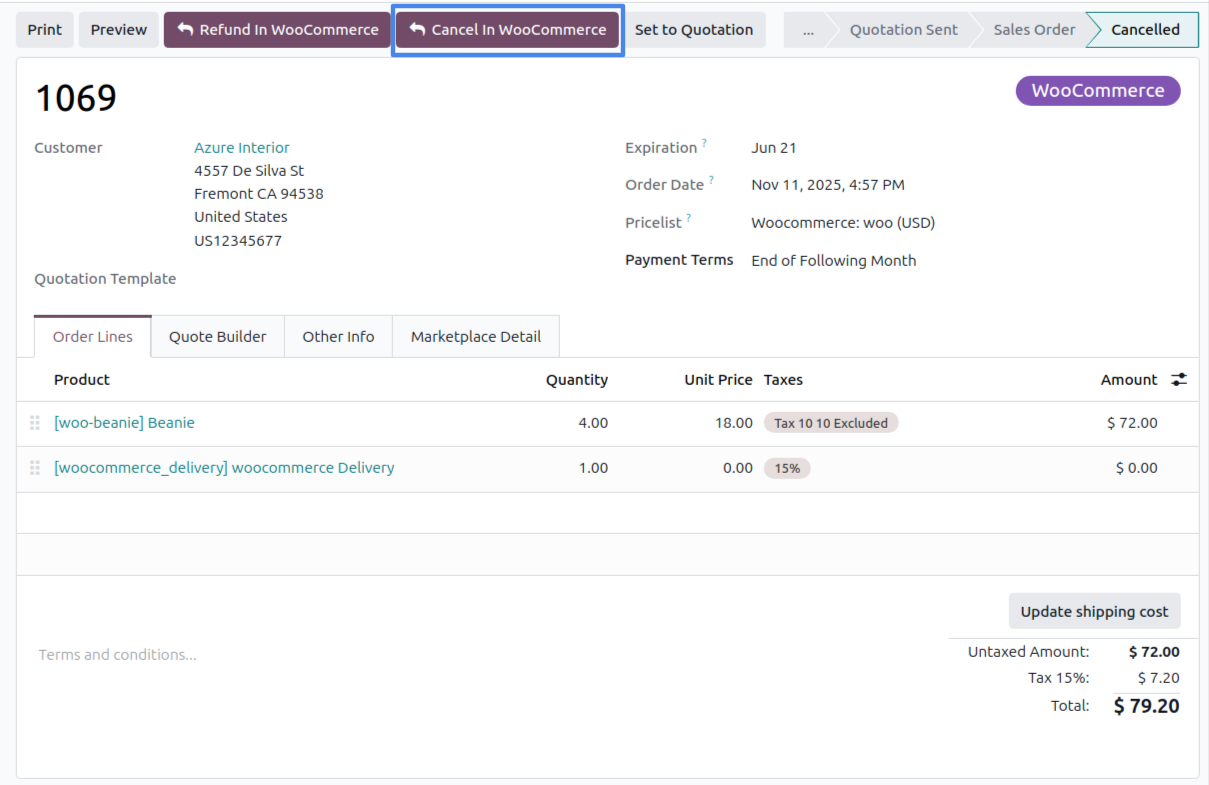Click the column settings adjust icon
The image size is (1209, 785).
1179,380
